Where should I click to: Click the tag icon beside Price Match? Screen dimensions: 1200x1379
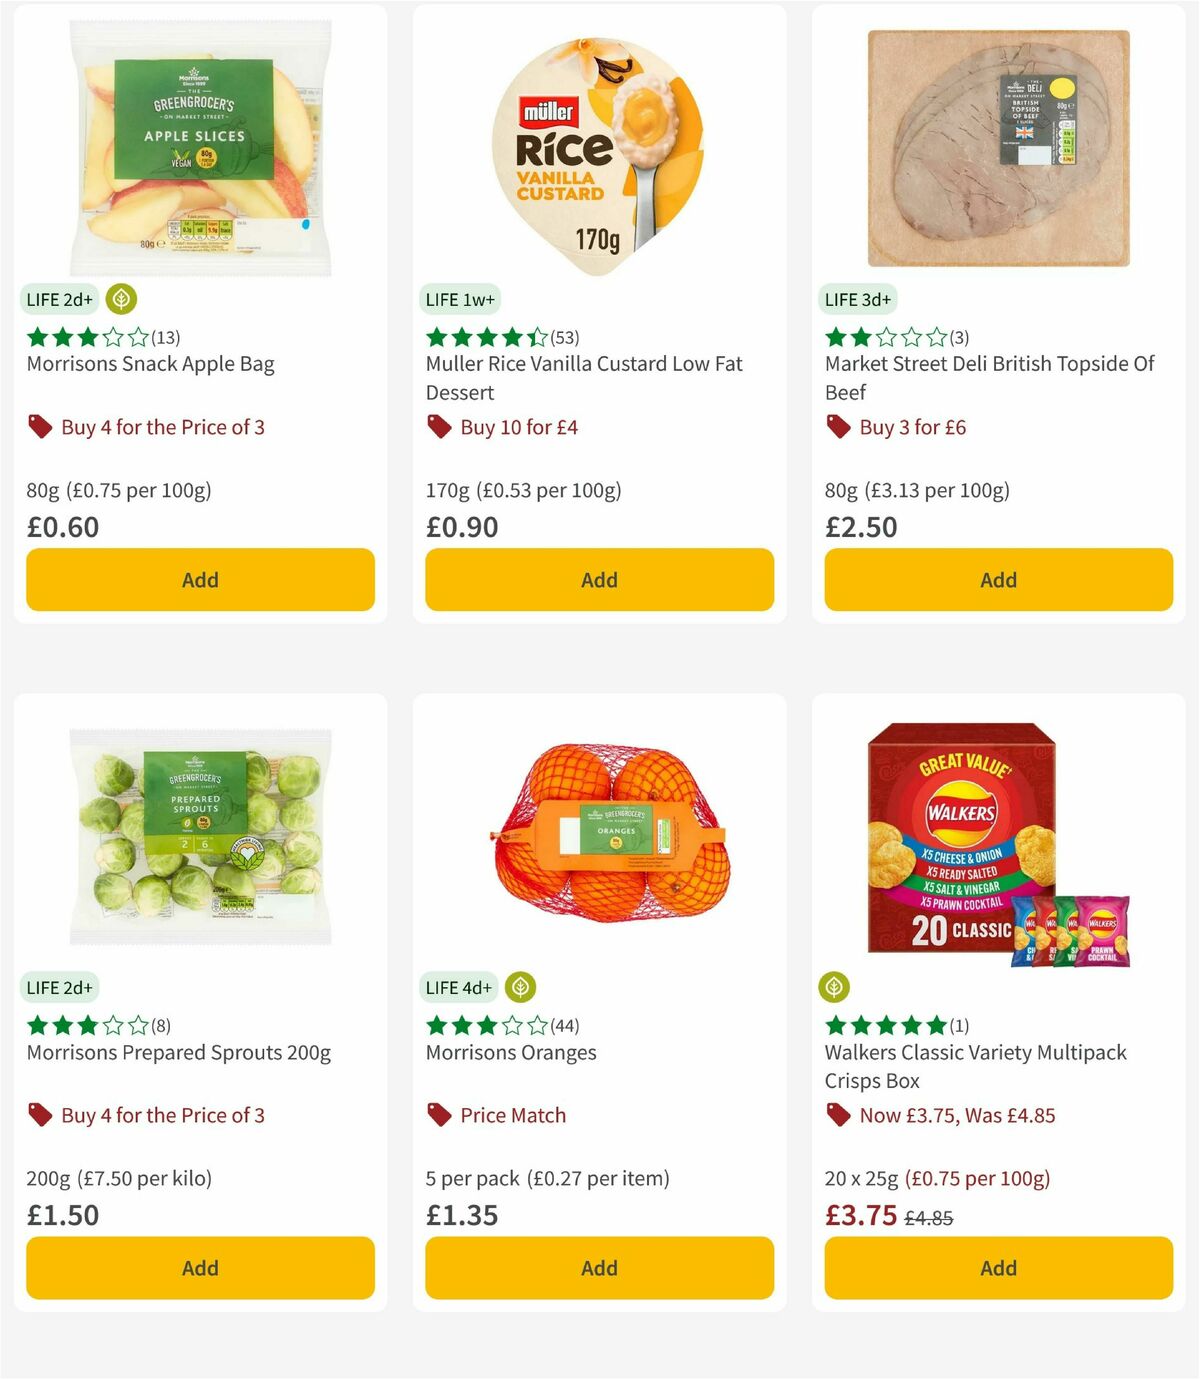pyautogui.click(x=439, y=1114)
